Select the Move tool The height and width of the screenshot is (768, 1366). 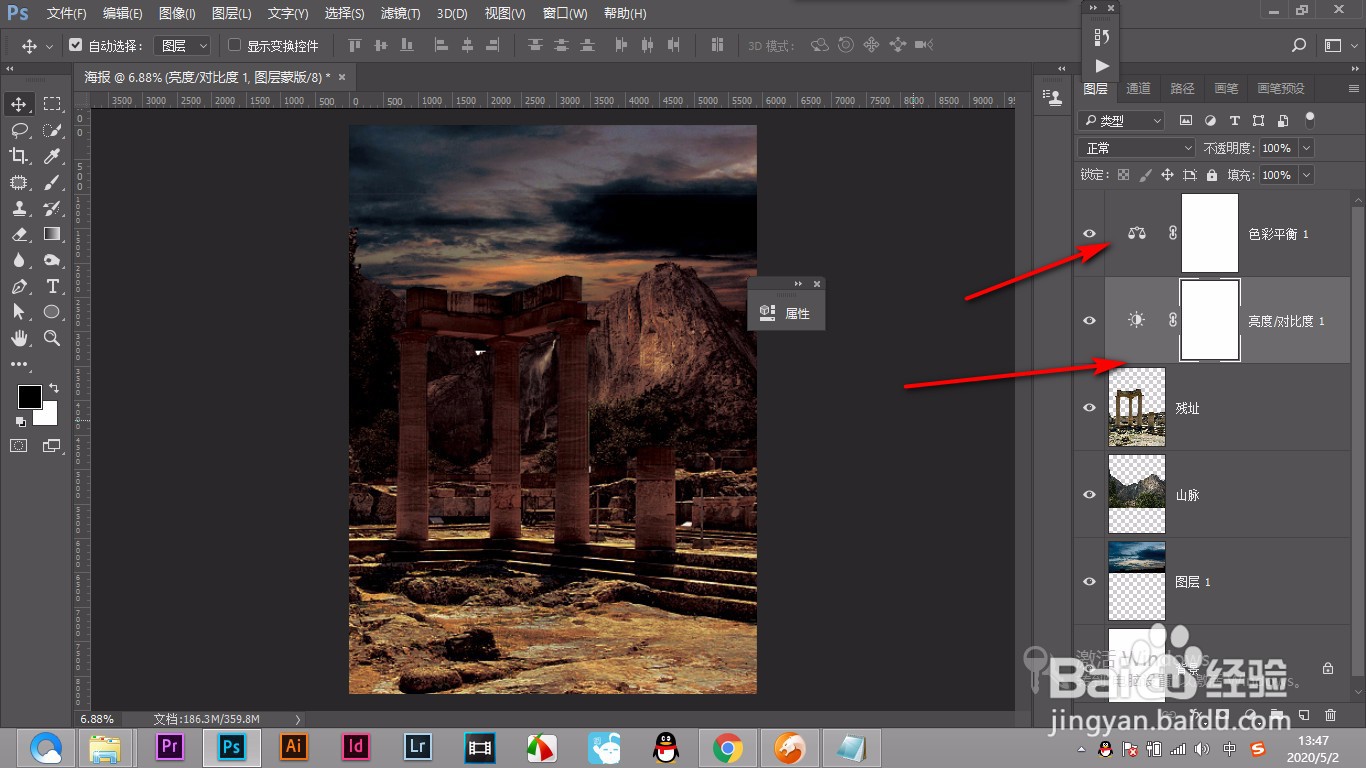[x=19, y=104]
